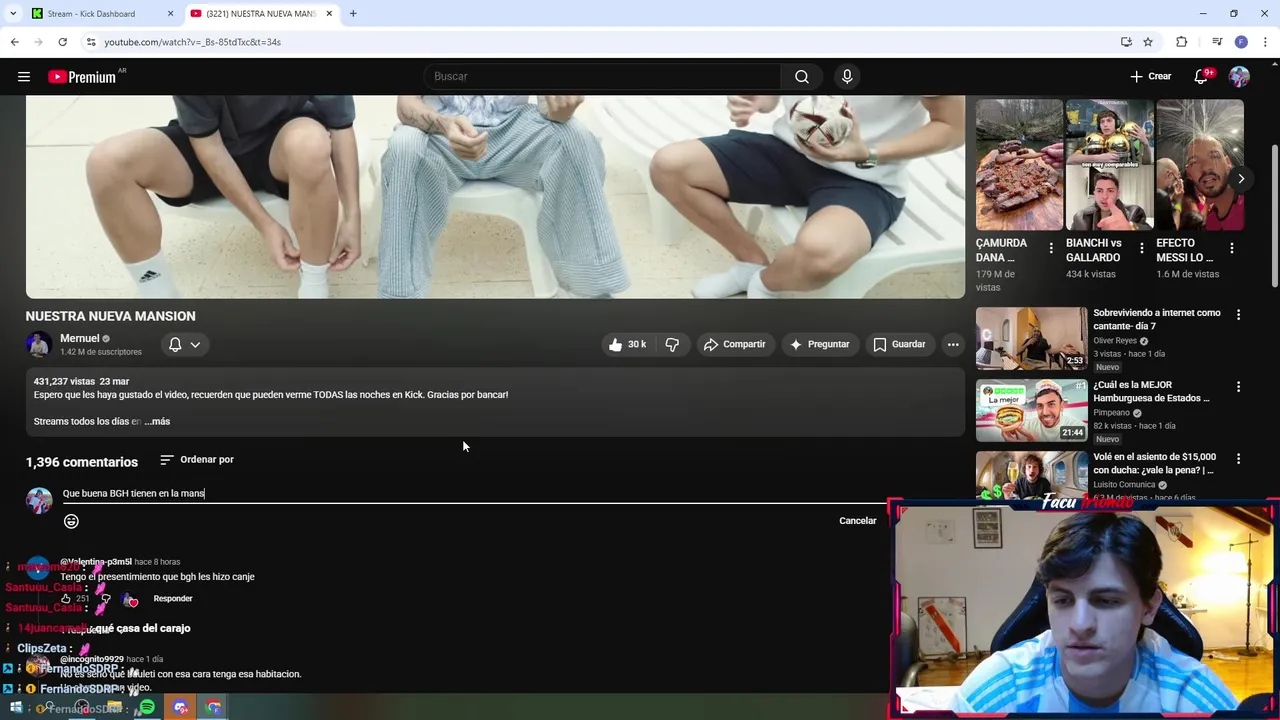Focus the Buscar search field
Screen dimensions: 1280x720
point(604,76)
